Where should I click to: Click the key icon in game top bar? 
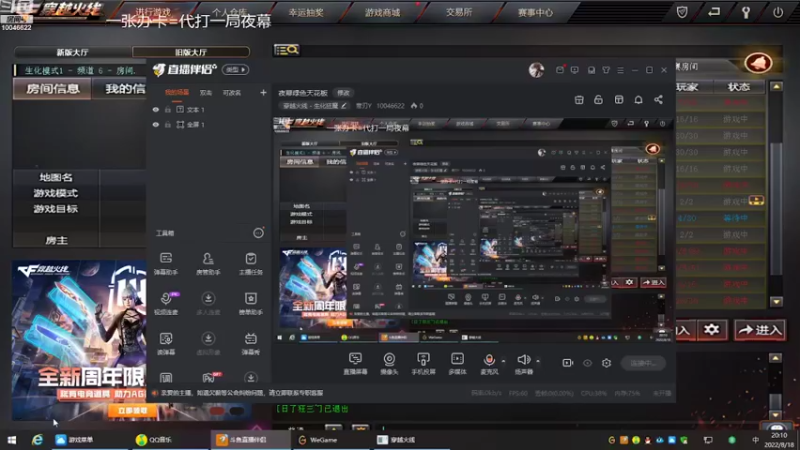click(x=746, y=12)
